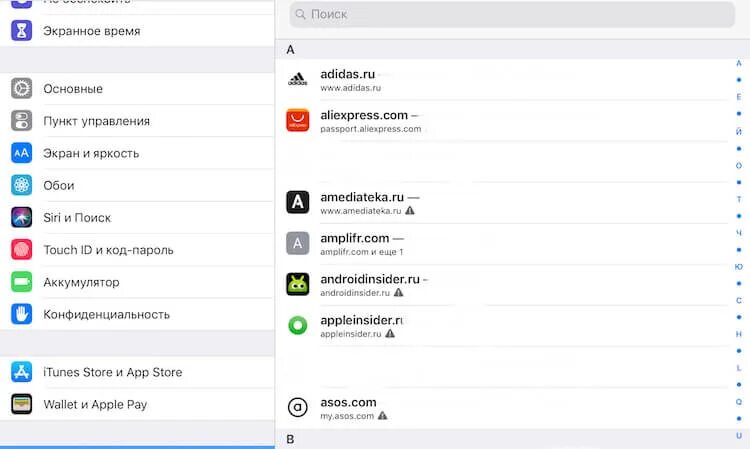Tap warning triangle next to androidinsider.ru subtitle
This screenshot has height=449, width=750.
pos(398,293)
